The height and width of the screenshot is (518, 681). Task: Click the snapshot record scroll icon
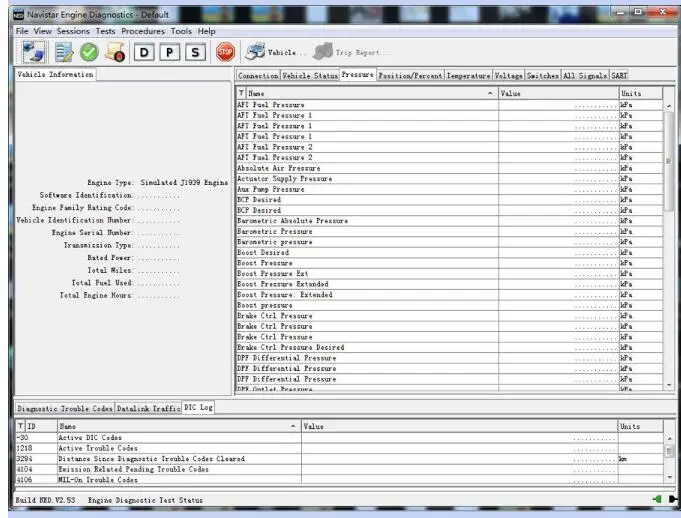[116, 53]
